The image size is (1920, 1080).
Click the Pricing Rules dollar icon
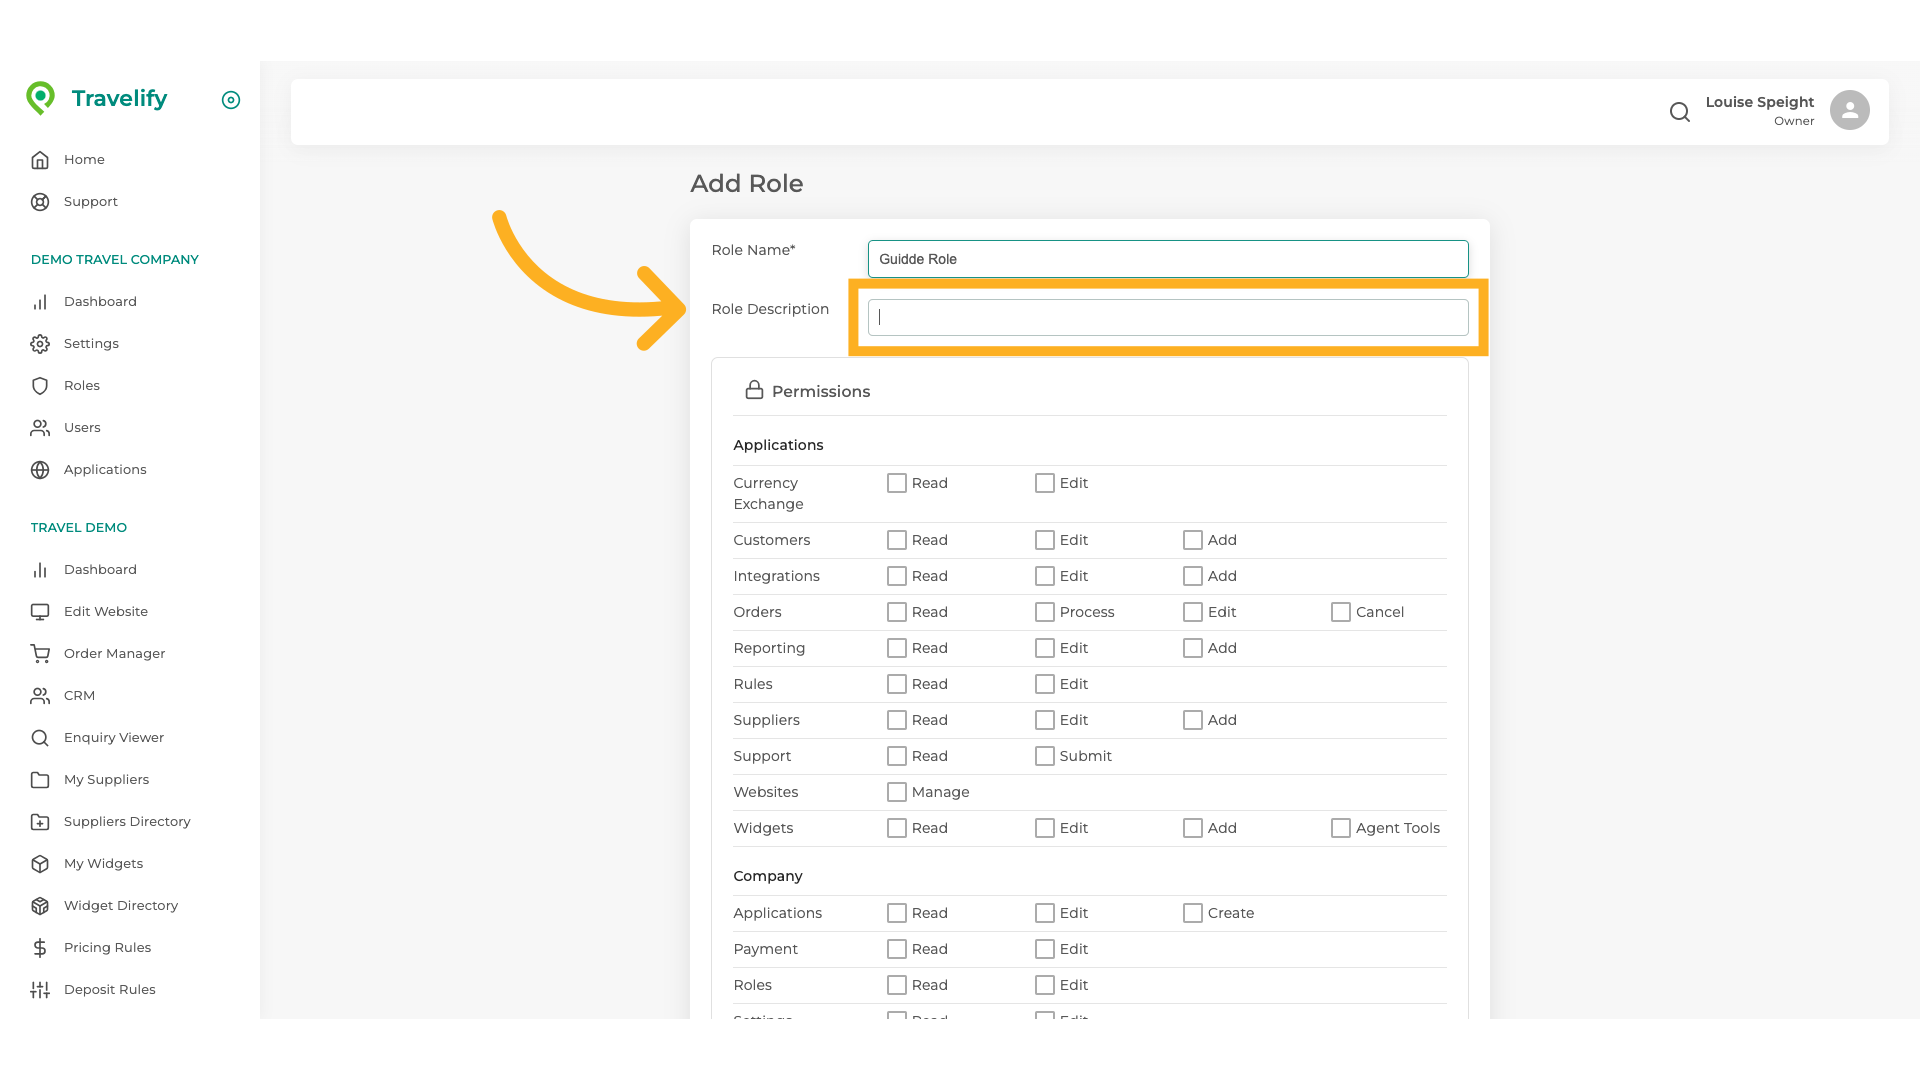[40, 947]
